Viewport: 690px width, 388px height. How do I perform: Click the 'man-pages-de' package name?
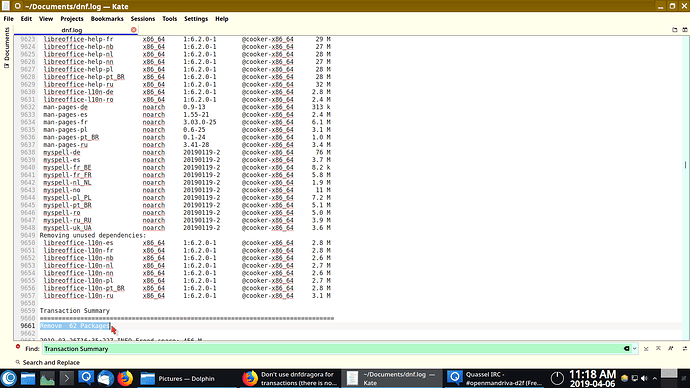point(65,107)
